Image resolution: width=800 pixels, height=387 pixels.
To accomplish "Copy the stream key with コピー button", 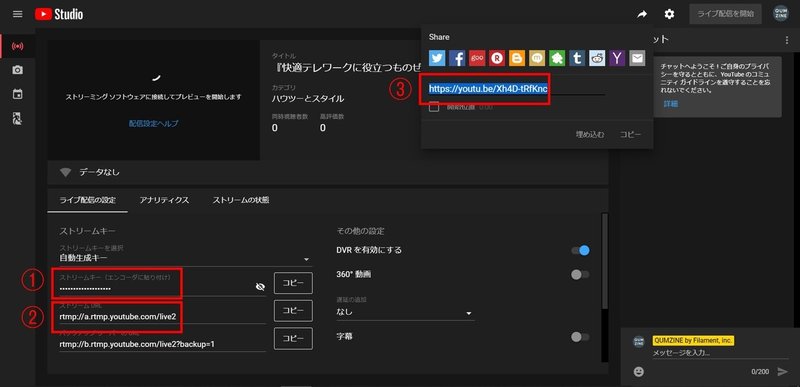I will pyautogui.click(x=293, y=283).
